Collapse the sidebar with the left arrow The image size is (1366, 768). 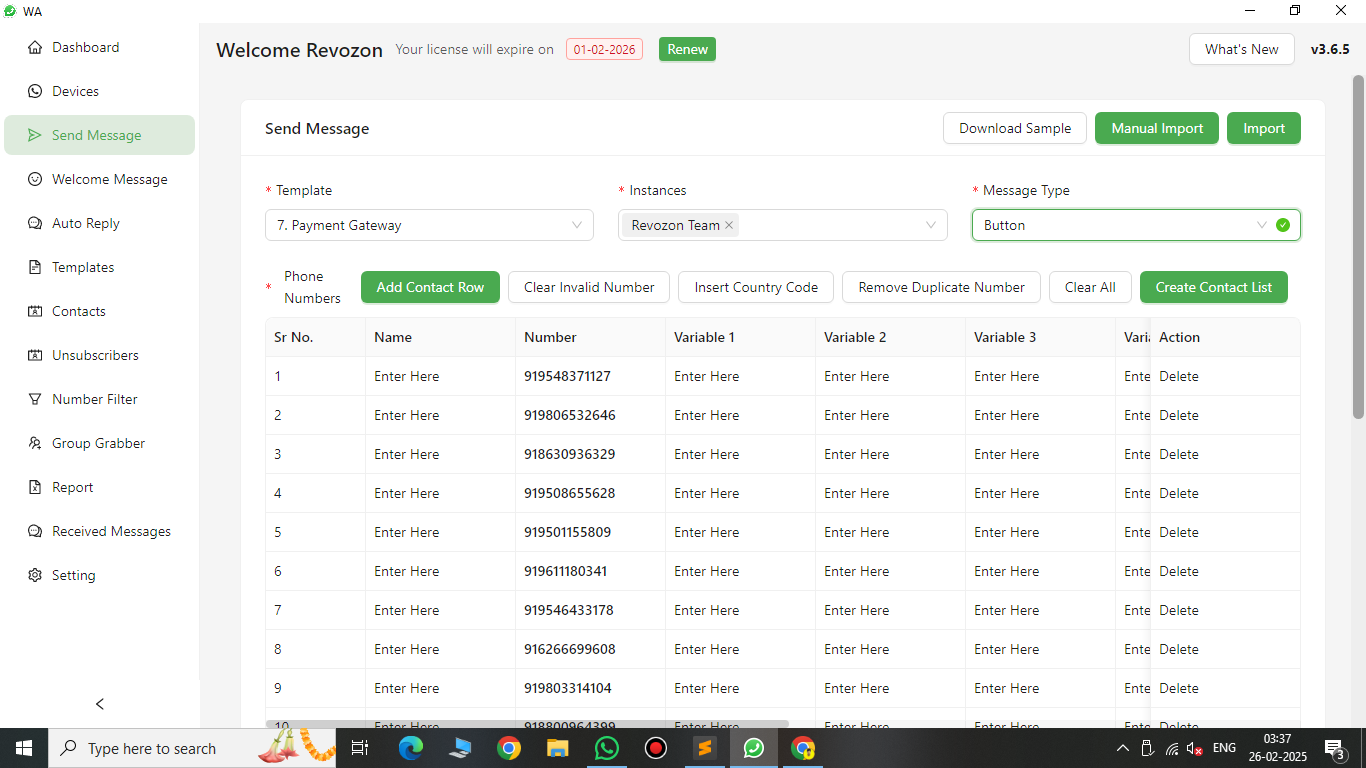99,704
